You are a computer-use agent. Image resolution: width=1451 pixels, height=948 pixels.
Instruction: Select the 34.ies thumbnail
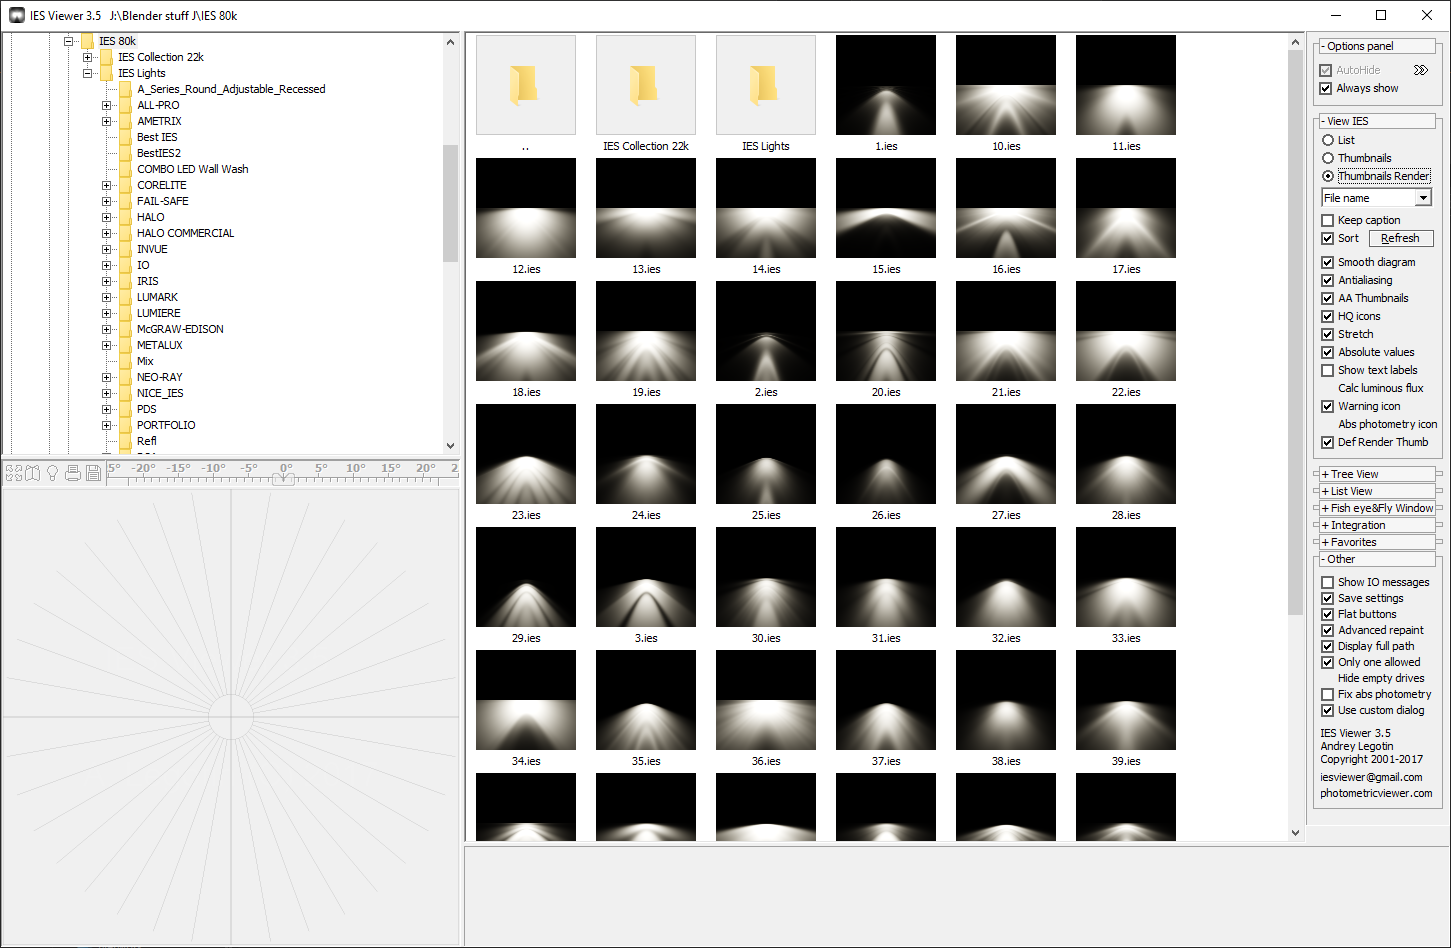526,700
